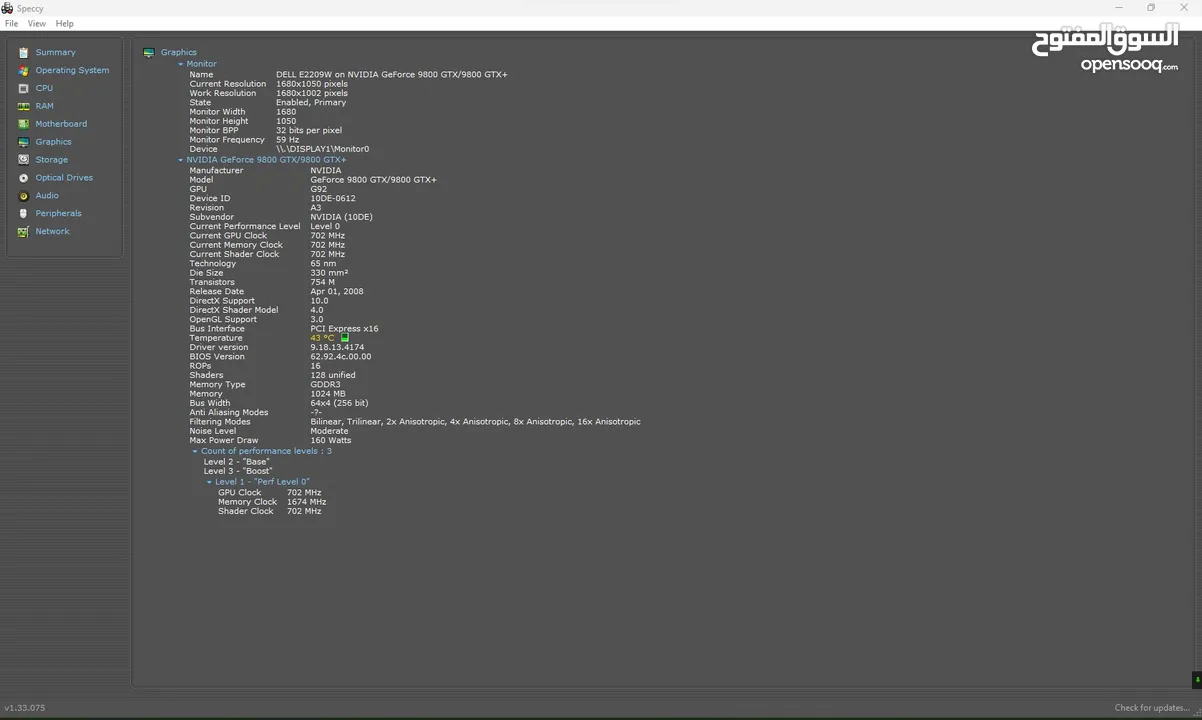1202x720 pixels.
Task: Click the Peripherals mouse icon in sidebar
Action: tap(24, 214)
